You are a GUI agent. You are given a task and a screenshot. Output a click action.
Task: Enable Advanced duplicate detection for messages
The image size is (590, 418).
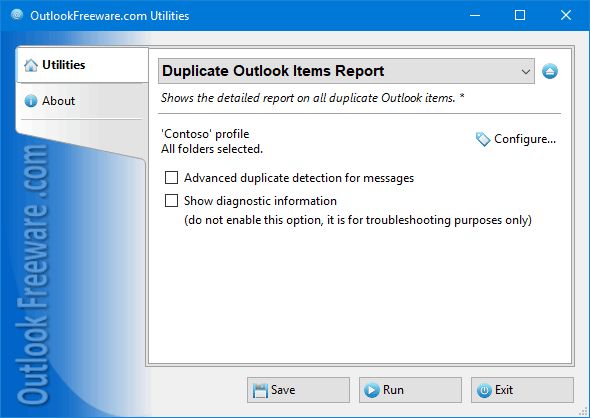coord(171,178)
